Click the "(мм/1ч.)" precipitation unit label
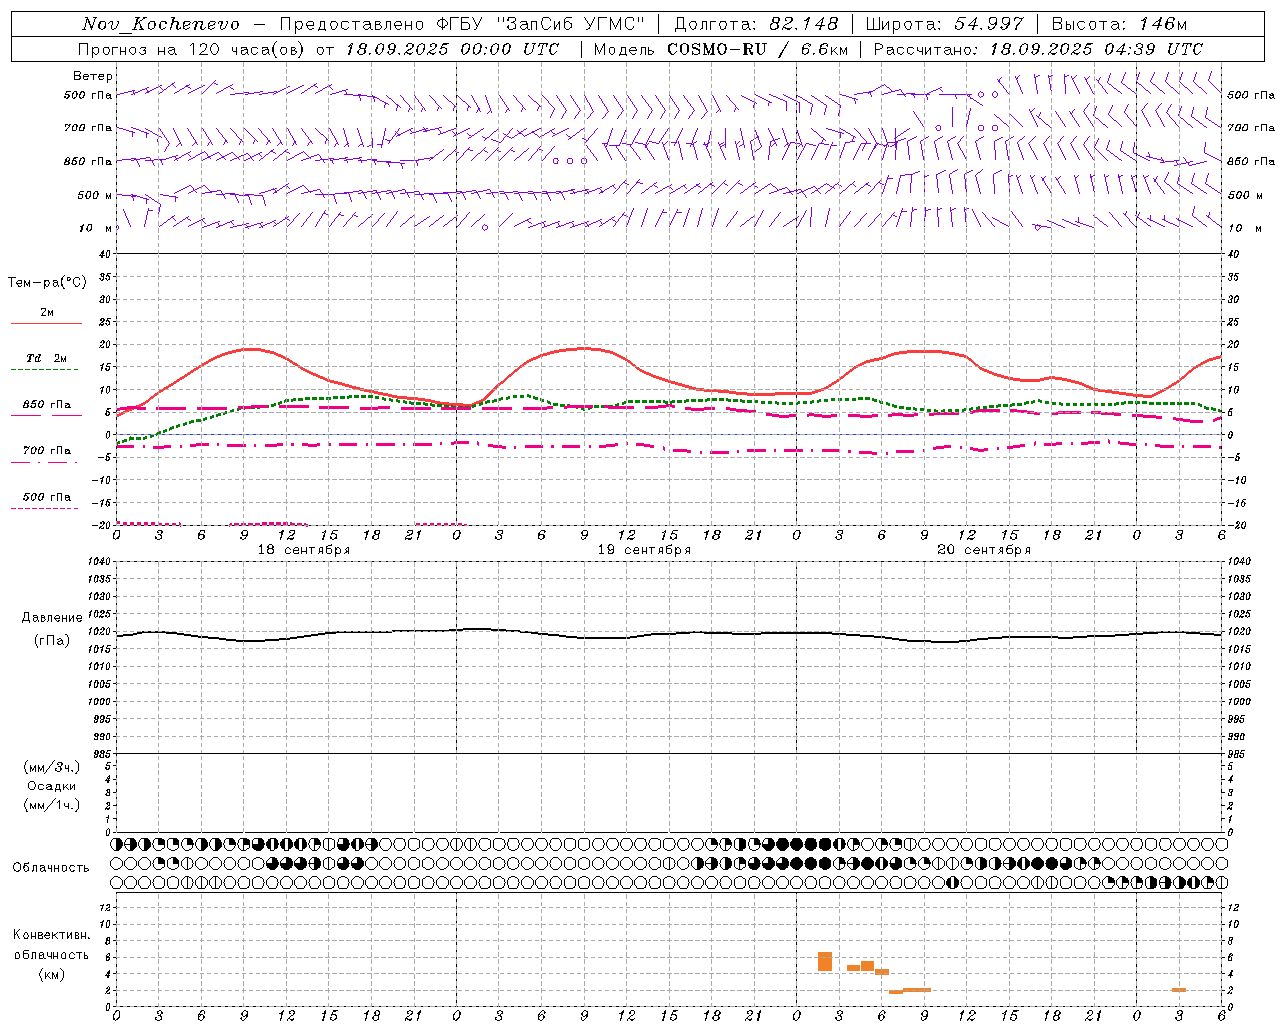 coord(52,805)
